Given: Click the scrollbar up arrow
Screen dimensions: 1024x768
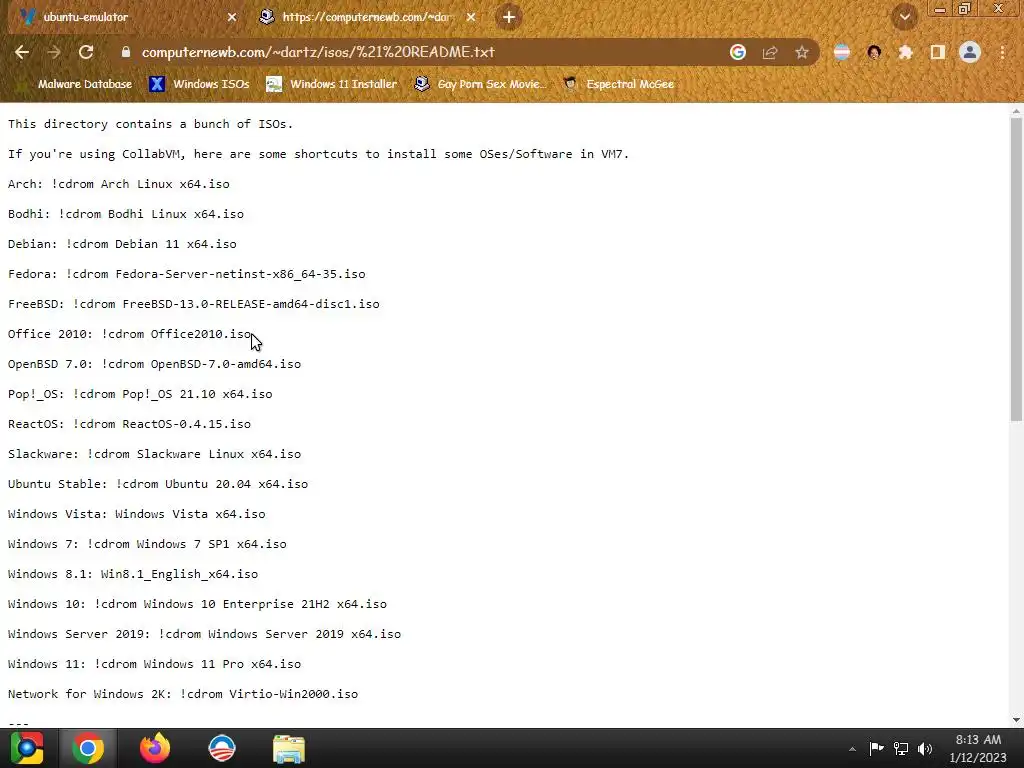Looking at the screenshot, I should pyautogui.click(x=1016, y=111).
